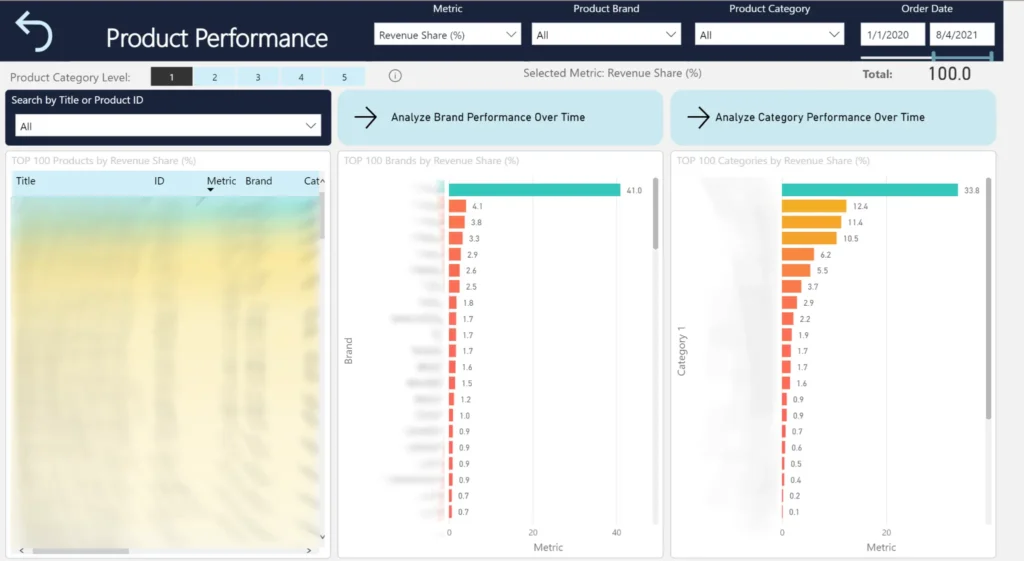The image size is (1024, 561).
Task: Click the back arrow icon
Action: tap(34, 32)
